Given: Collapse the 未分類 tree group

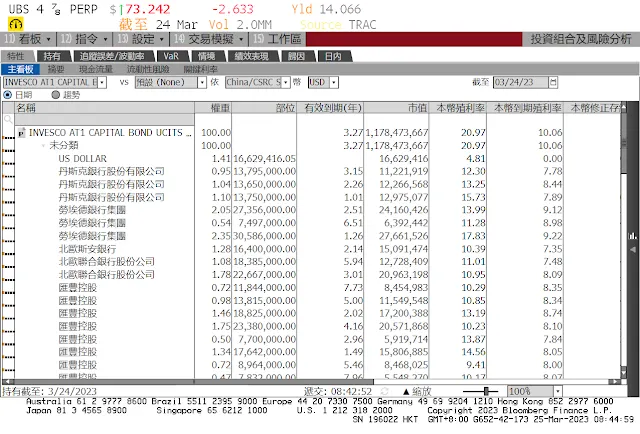Looking at the screenshot, I should (x=43, y=145).
